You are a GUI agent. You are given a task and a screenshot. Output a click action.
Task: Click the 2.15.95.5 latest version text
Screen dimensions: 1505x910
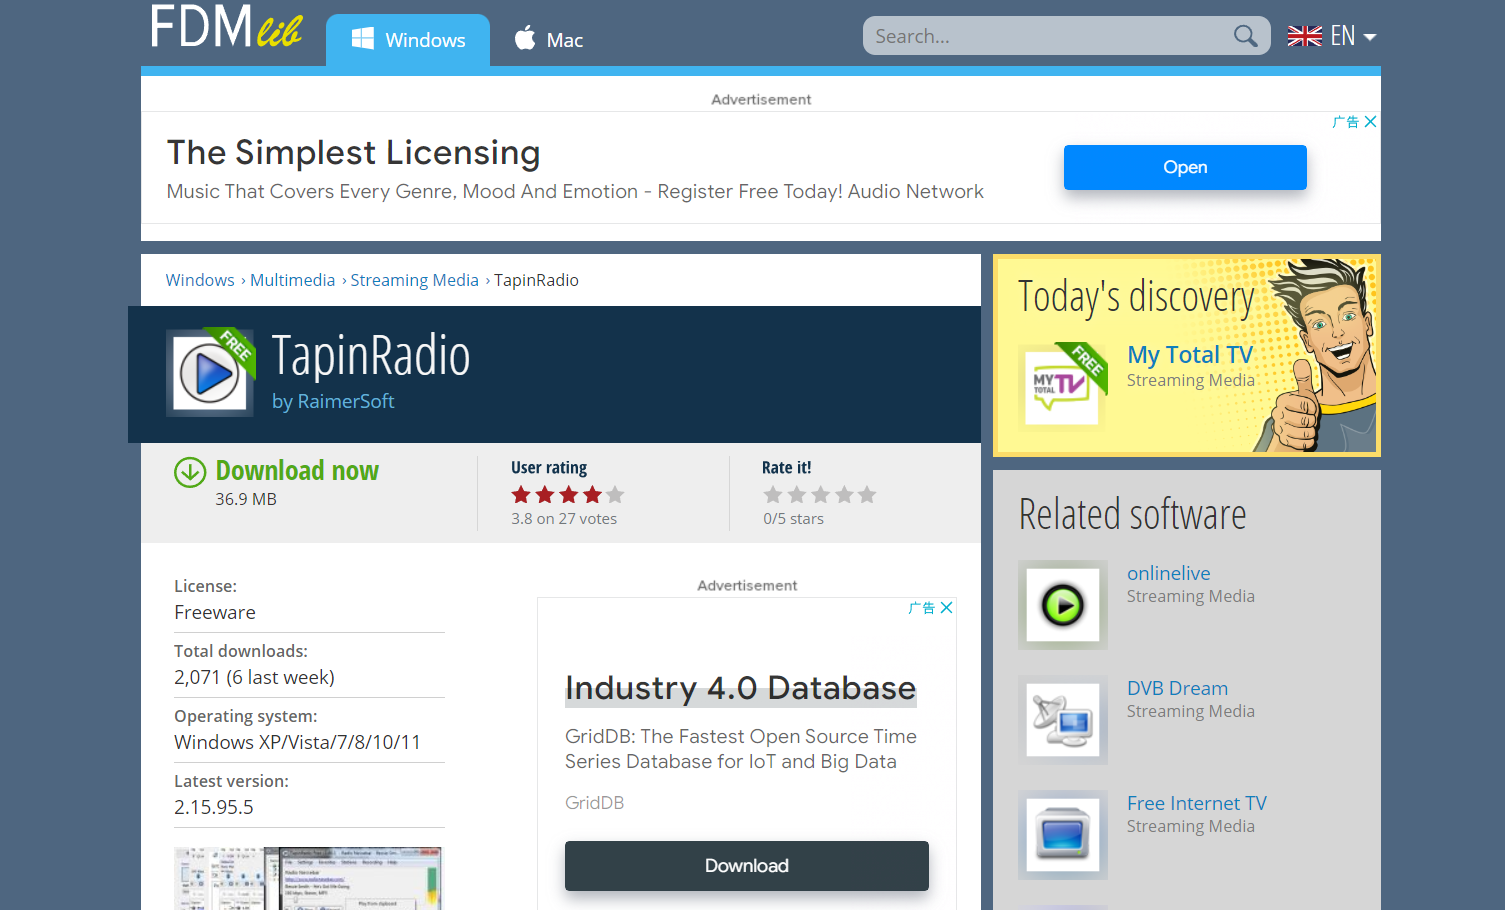click(x=214, y=807)
